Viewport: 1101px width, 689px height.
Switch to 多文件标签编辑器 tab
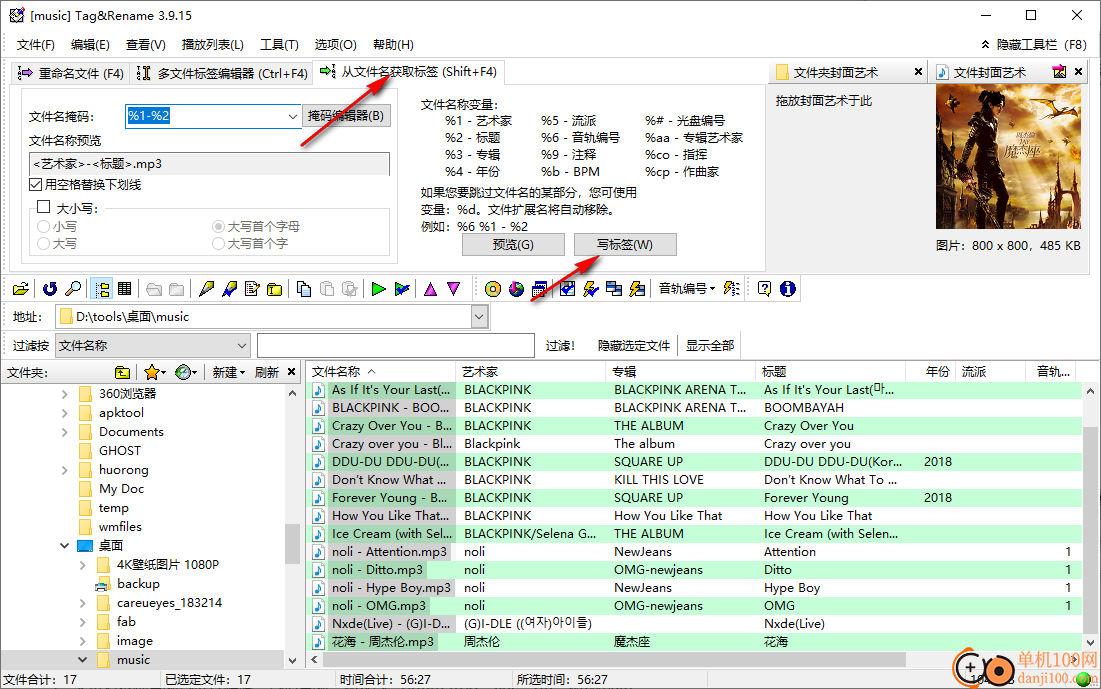222,73
